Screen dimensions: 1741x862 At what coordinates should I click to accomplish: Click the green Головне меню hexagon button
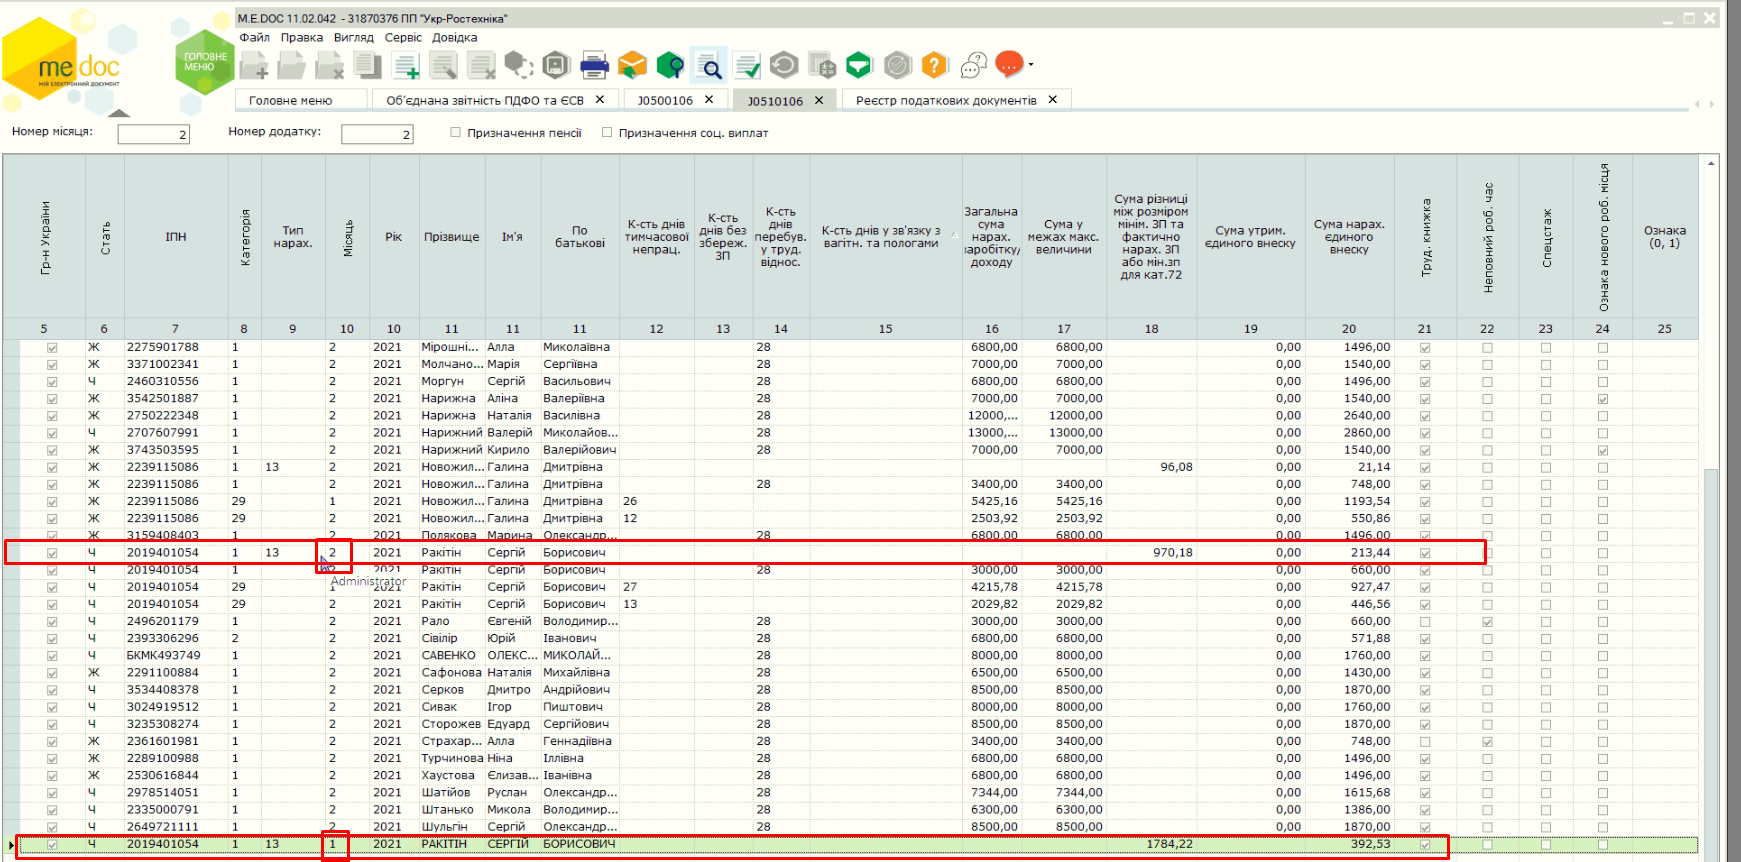click(x=204, y=62)
